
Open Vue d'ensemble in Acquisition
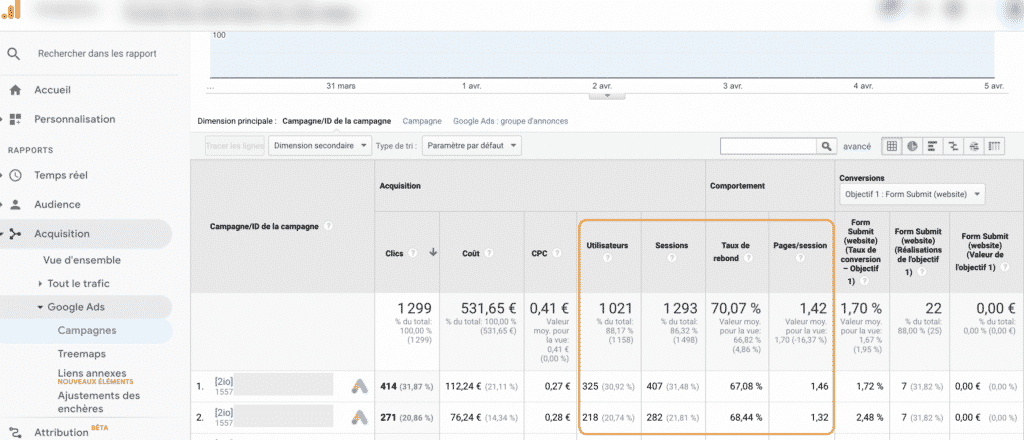click(x=81, y=259)
